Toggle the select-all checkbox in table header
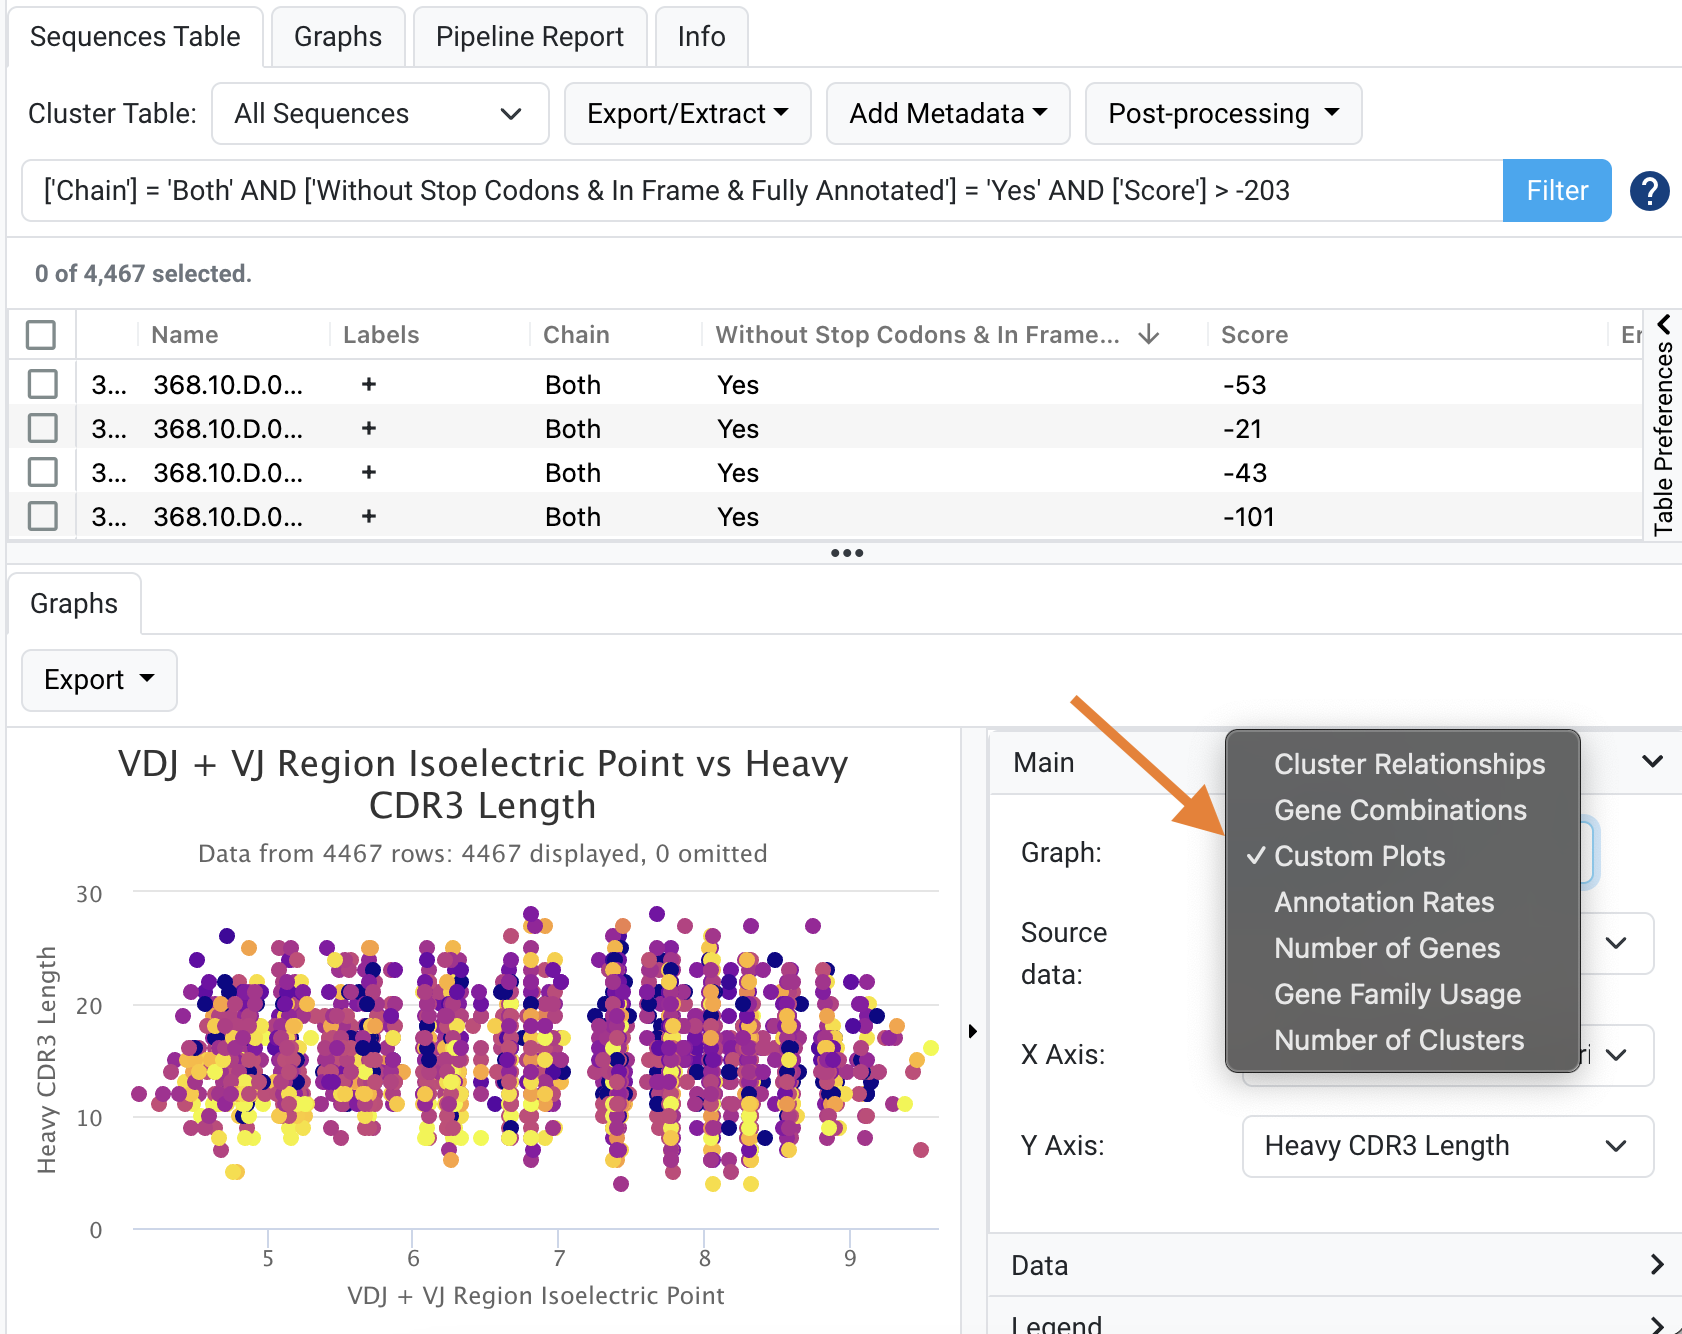The image size is (1682, 1334). pos(41,334)
